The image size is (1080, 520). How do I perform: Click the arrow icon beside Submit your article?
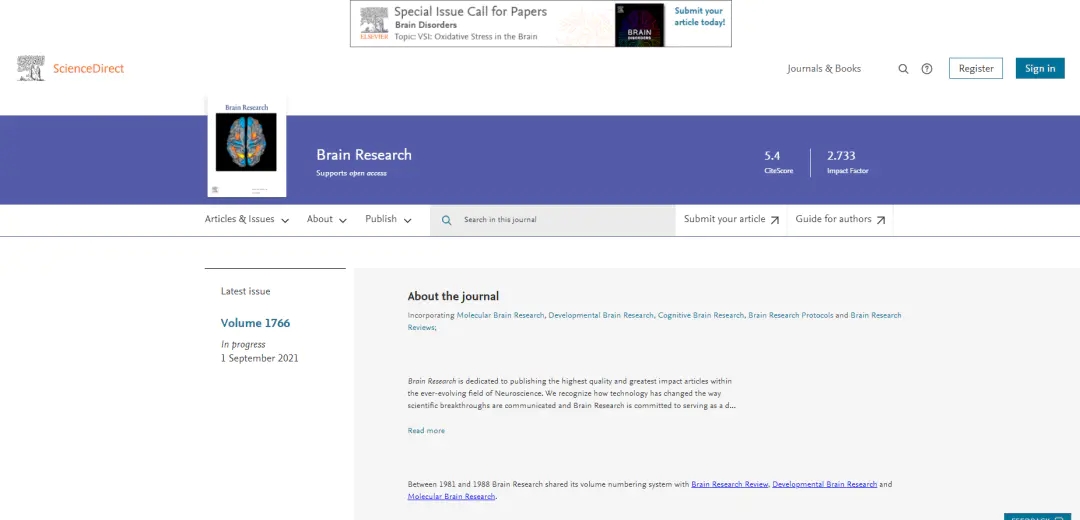(775, 220)
